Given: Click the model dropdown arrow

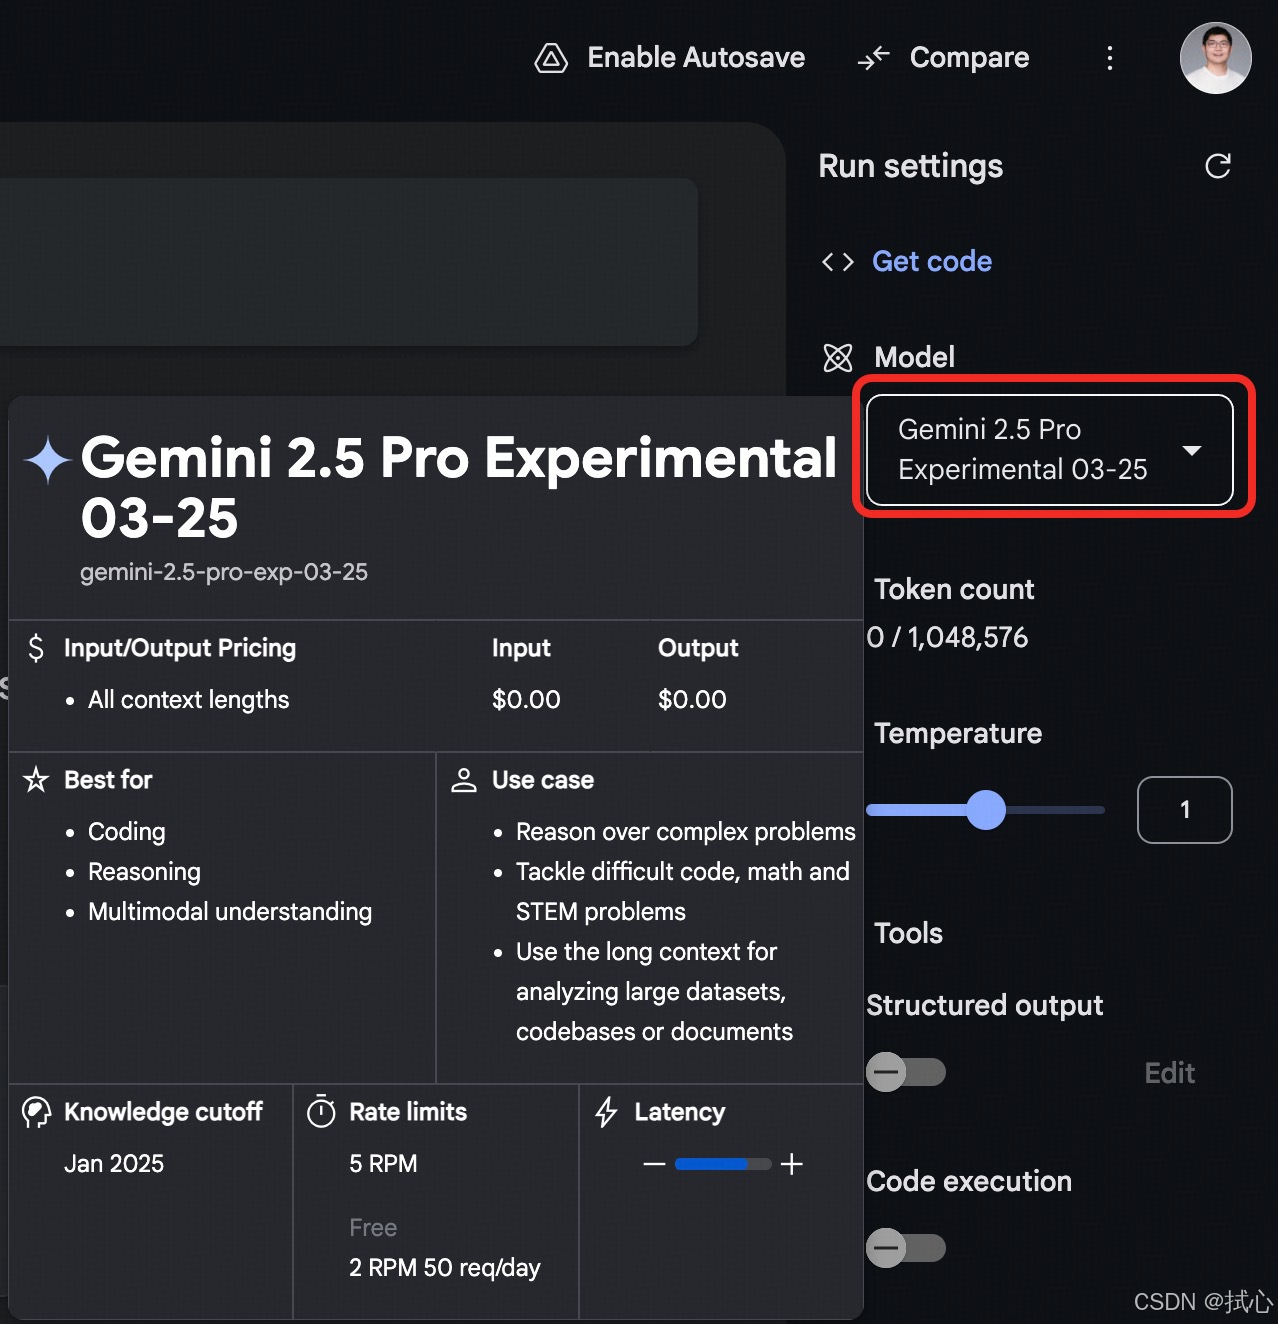Looking at the screenshot, I should (1192, 450).
